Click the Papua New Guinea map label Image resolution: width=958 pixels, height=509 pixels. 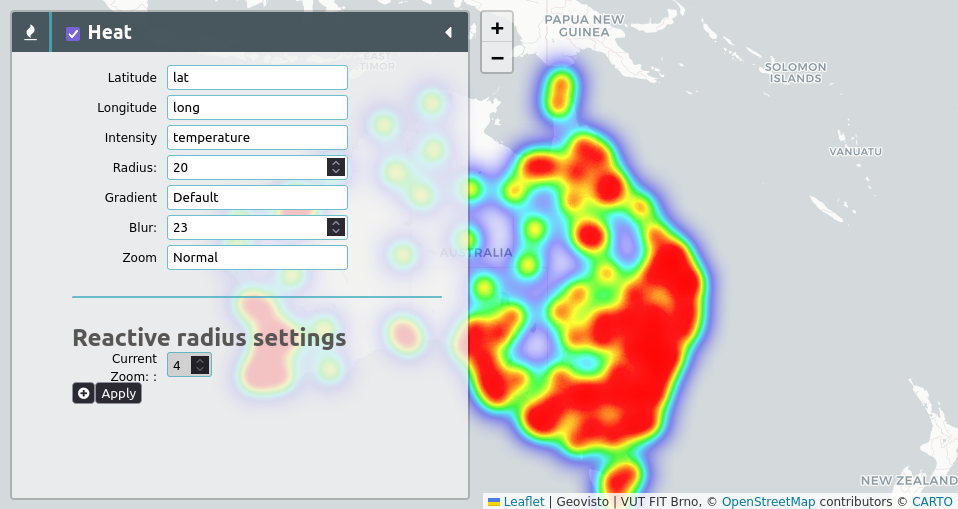(584, 26)
